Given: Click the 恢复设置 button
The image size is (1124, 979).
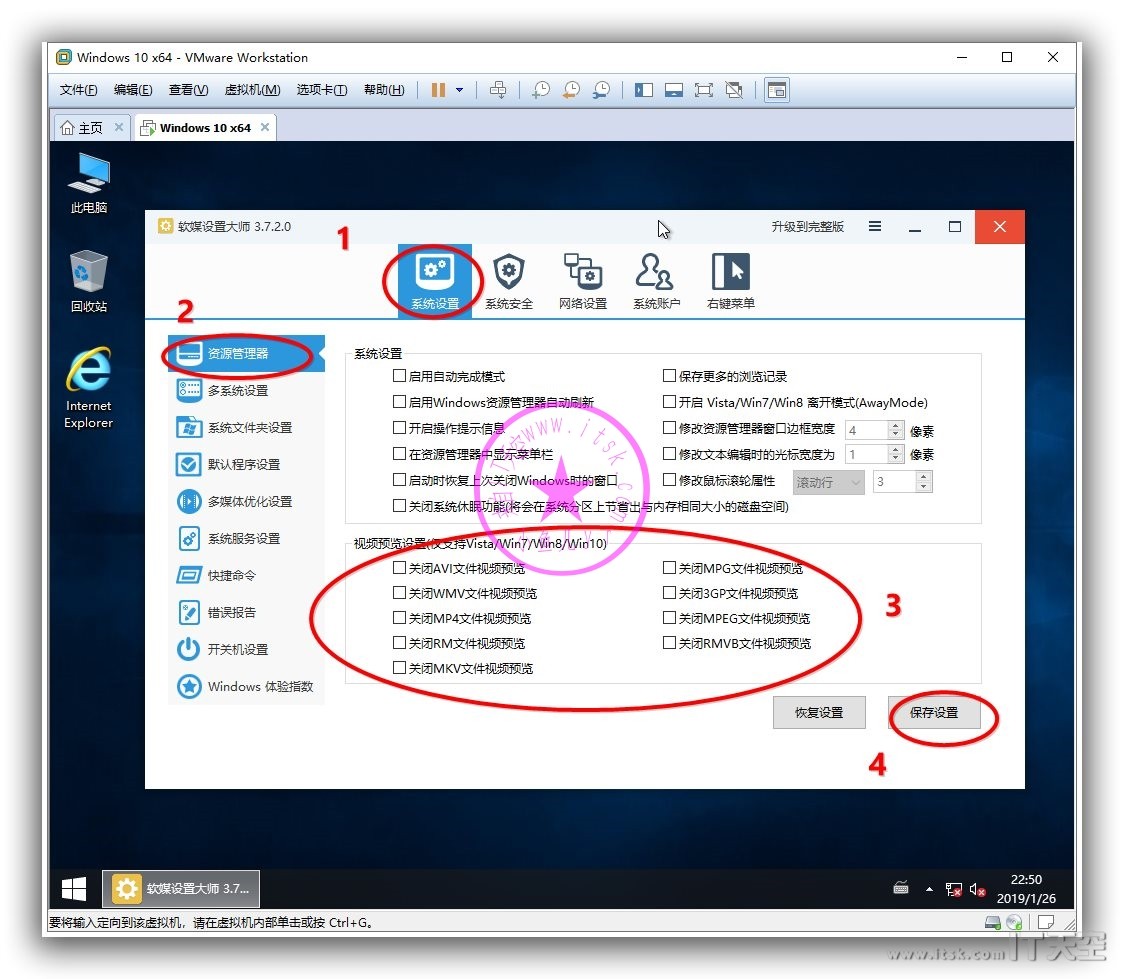Looking at the screenshot, I should tap(819, 713).
